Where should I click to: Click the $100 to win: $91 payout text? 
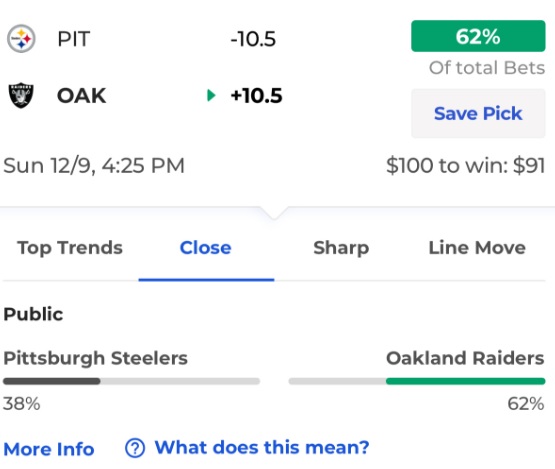click(x=465, y=165)
